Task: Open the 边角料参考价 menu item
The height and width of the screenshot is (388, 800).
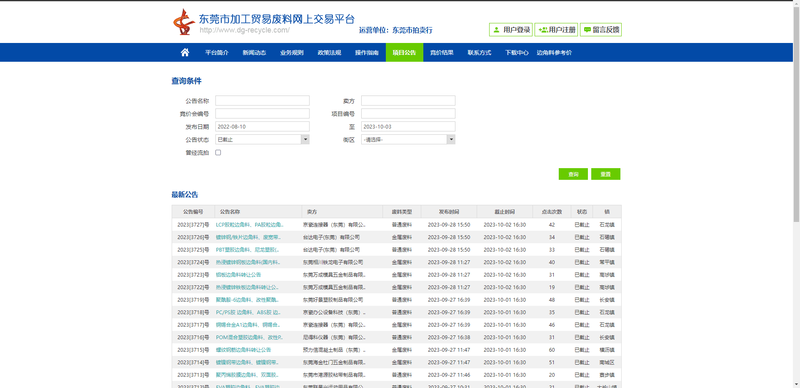Action: point(554,53)
